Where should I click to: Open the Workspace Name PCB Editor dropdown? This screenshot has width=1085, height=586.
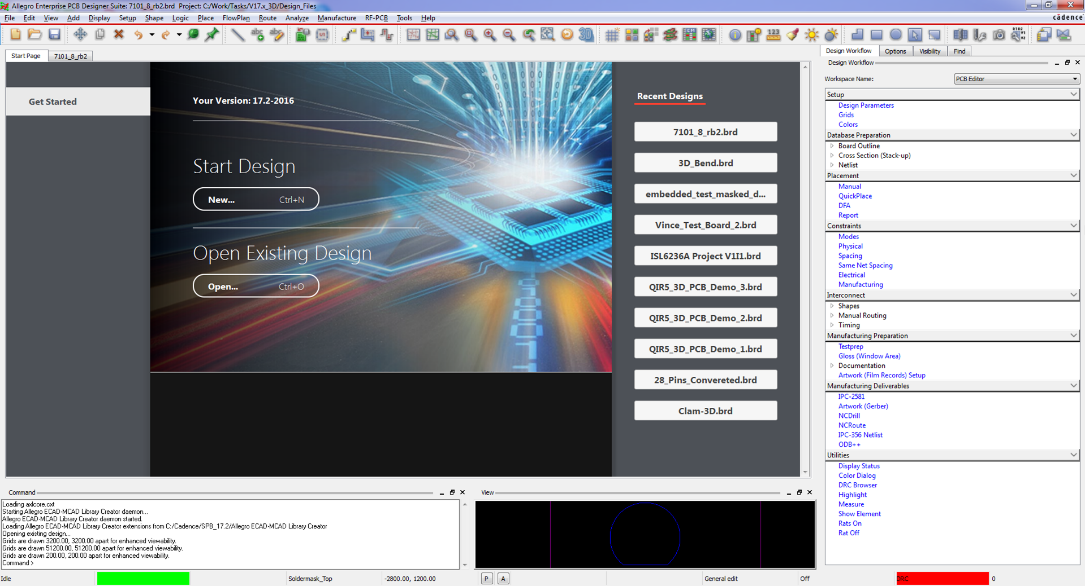click(x=1016, y=79)
